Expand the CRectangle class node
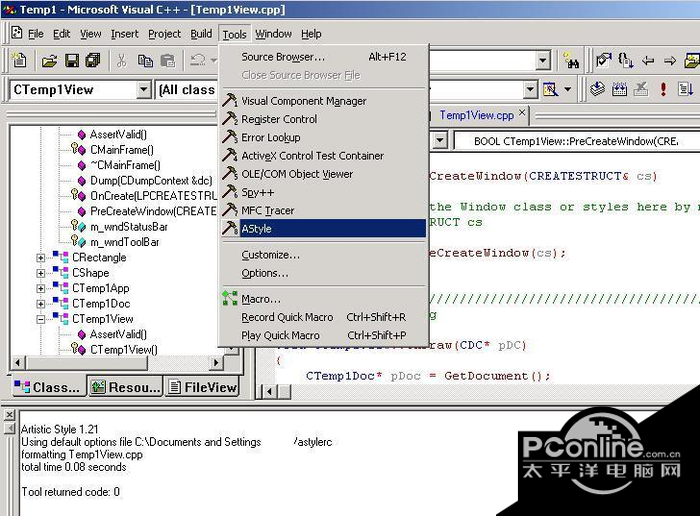The height and width of the screenshot is (516, 700). (x=41, y=258)
